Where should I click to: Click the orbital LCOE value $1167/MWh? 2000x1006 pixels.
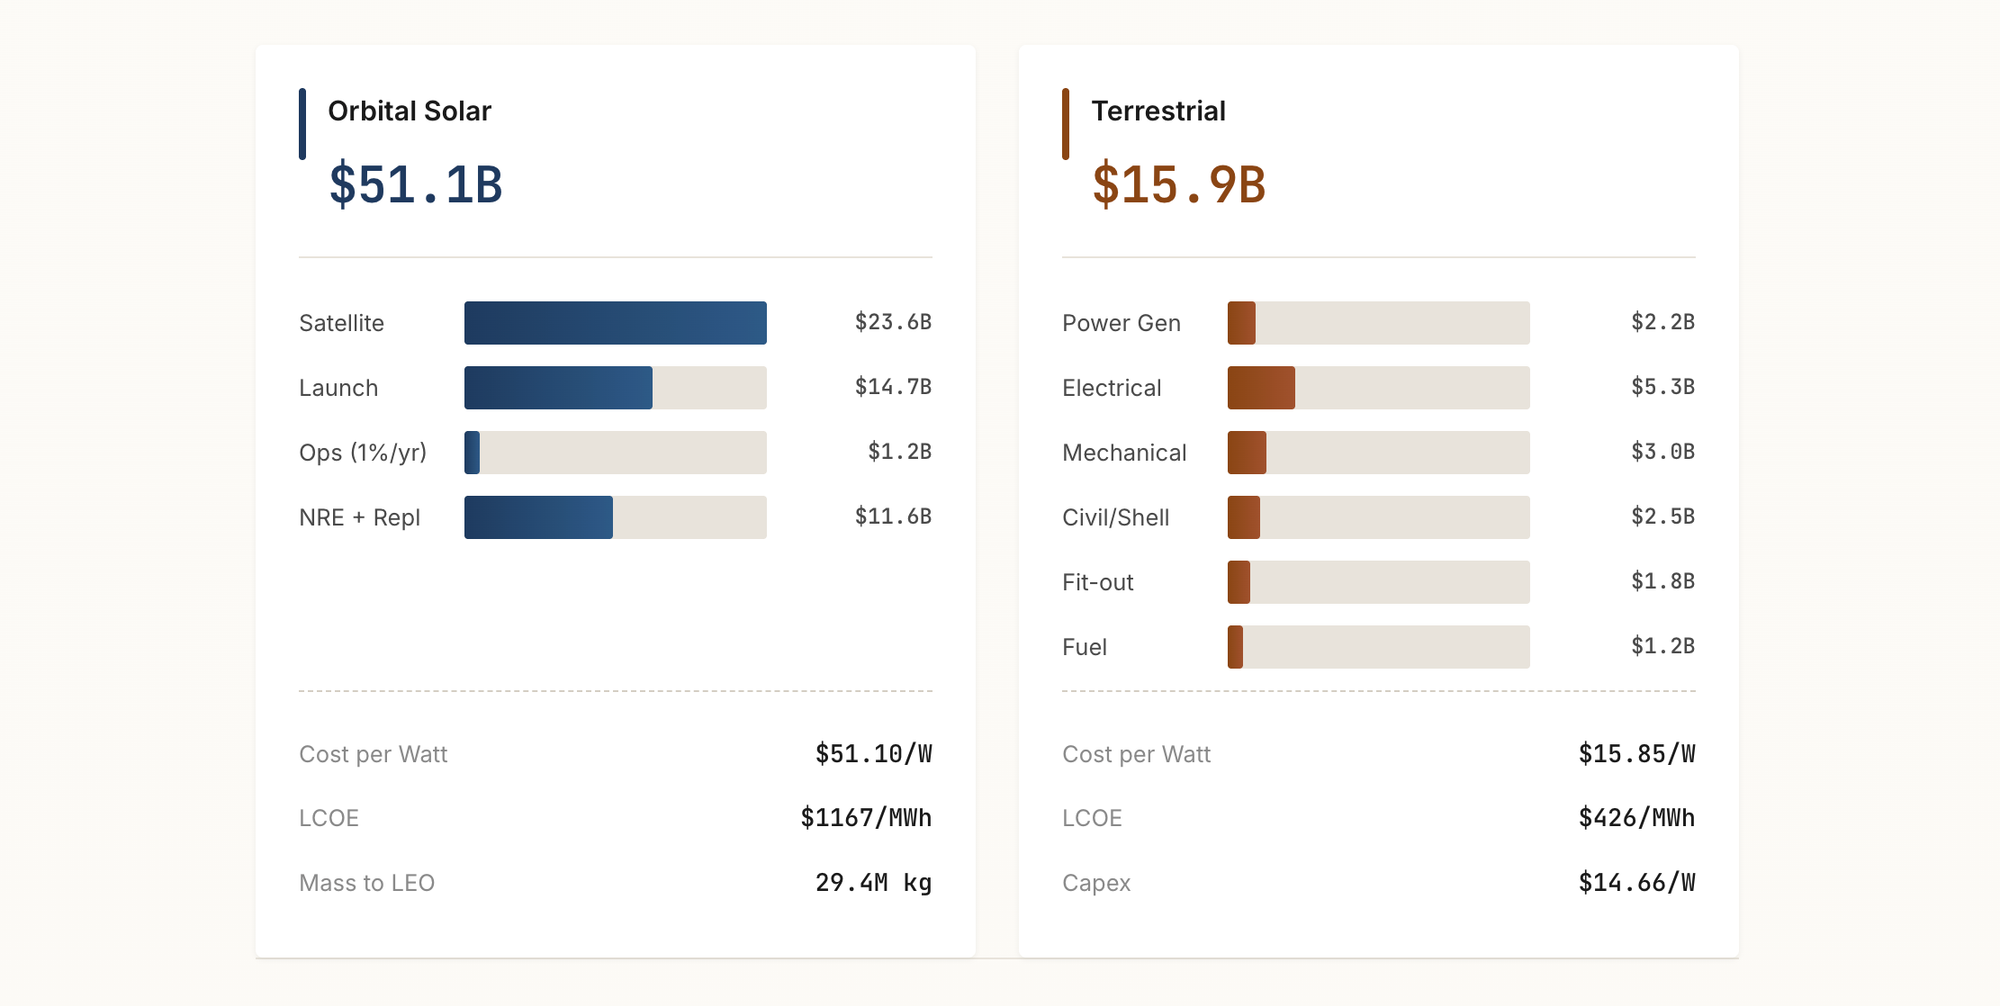click(x=866, y=818)
